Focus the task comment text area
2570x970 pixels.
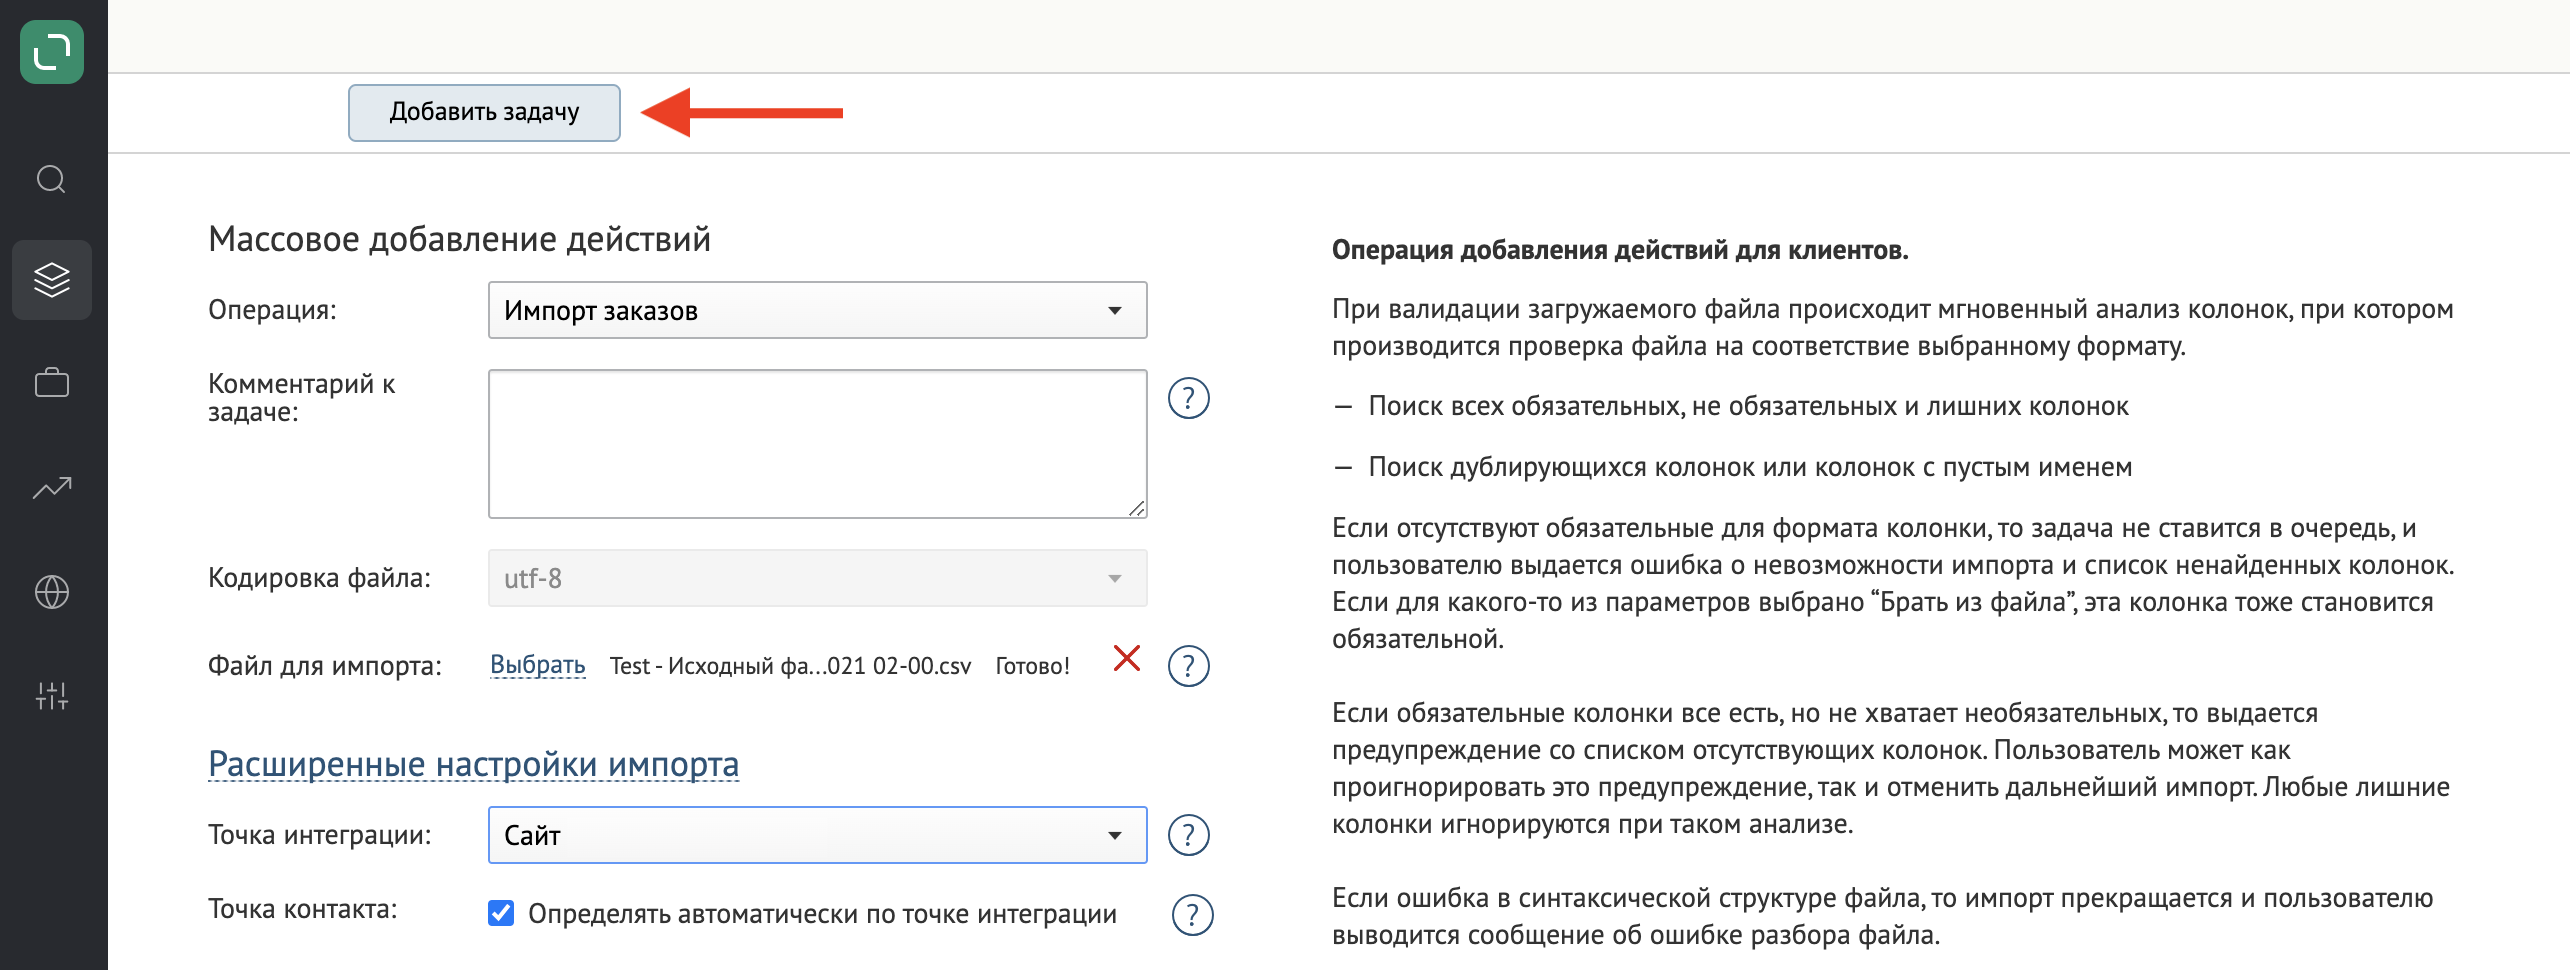[x=817, y=444]
